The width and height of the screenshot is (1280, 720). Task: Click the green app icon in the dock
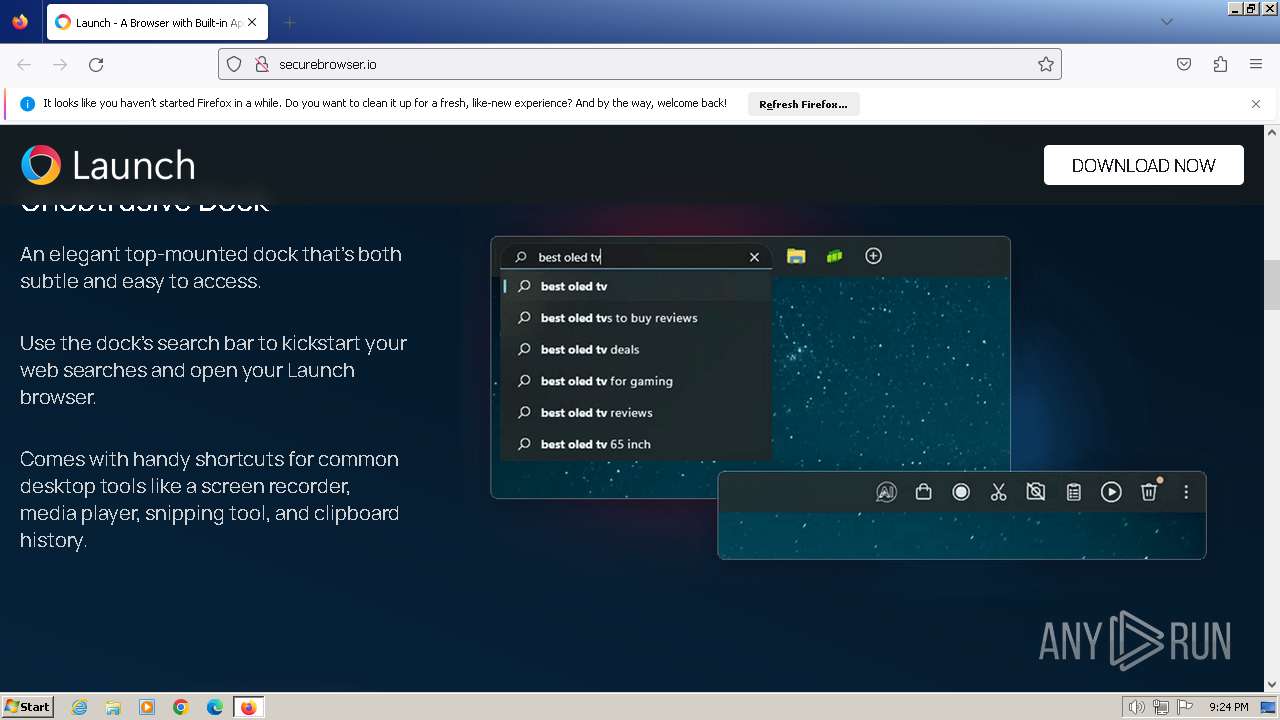tap(835, 256)
